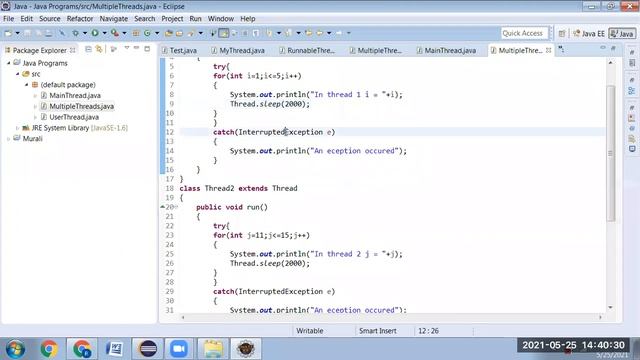
Task: Click the Back navigation arrow icon
Action: tap(320, 33)
